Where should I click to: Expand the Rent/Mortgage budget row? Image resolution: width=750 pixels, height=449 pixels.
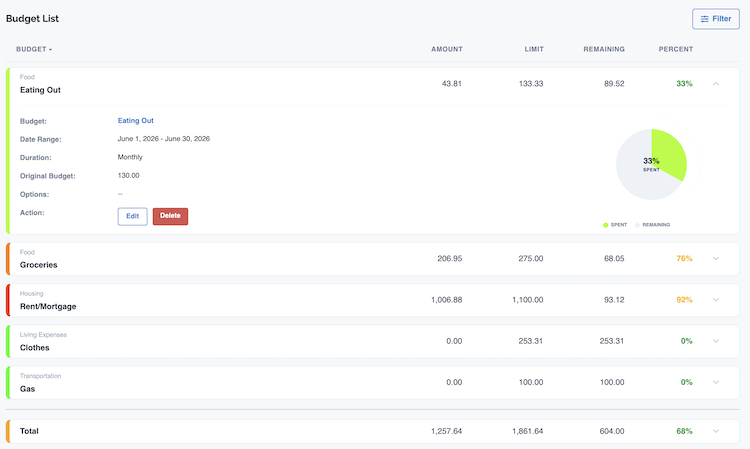pos(716,300)
